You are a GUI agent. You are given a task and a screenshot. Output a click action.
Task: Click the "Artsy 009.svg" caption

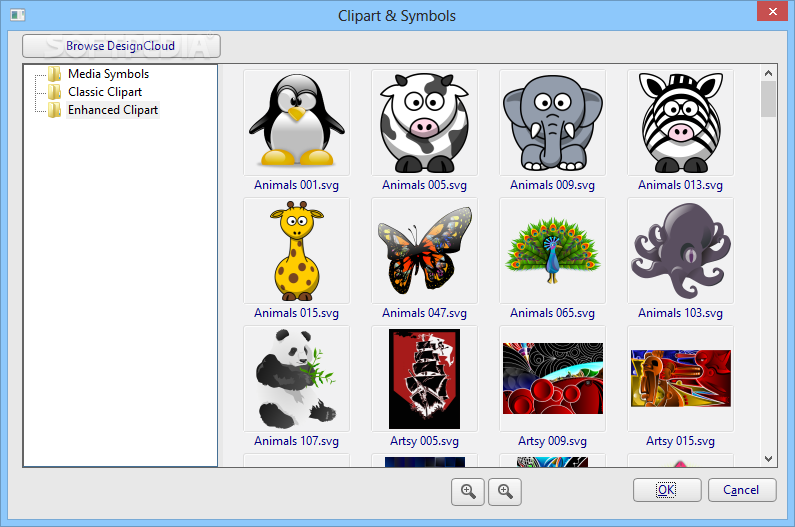(x=552, y=441)
